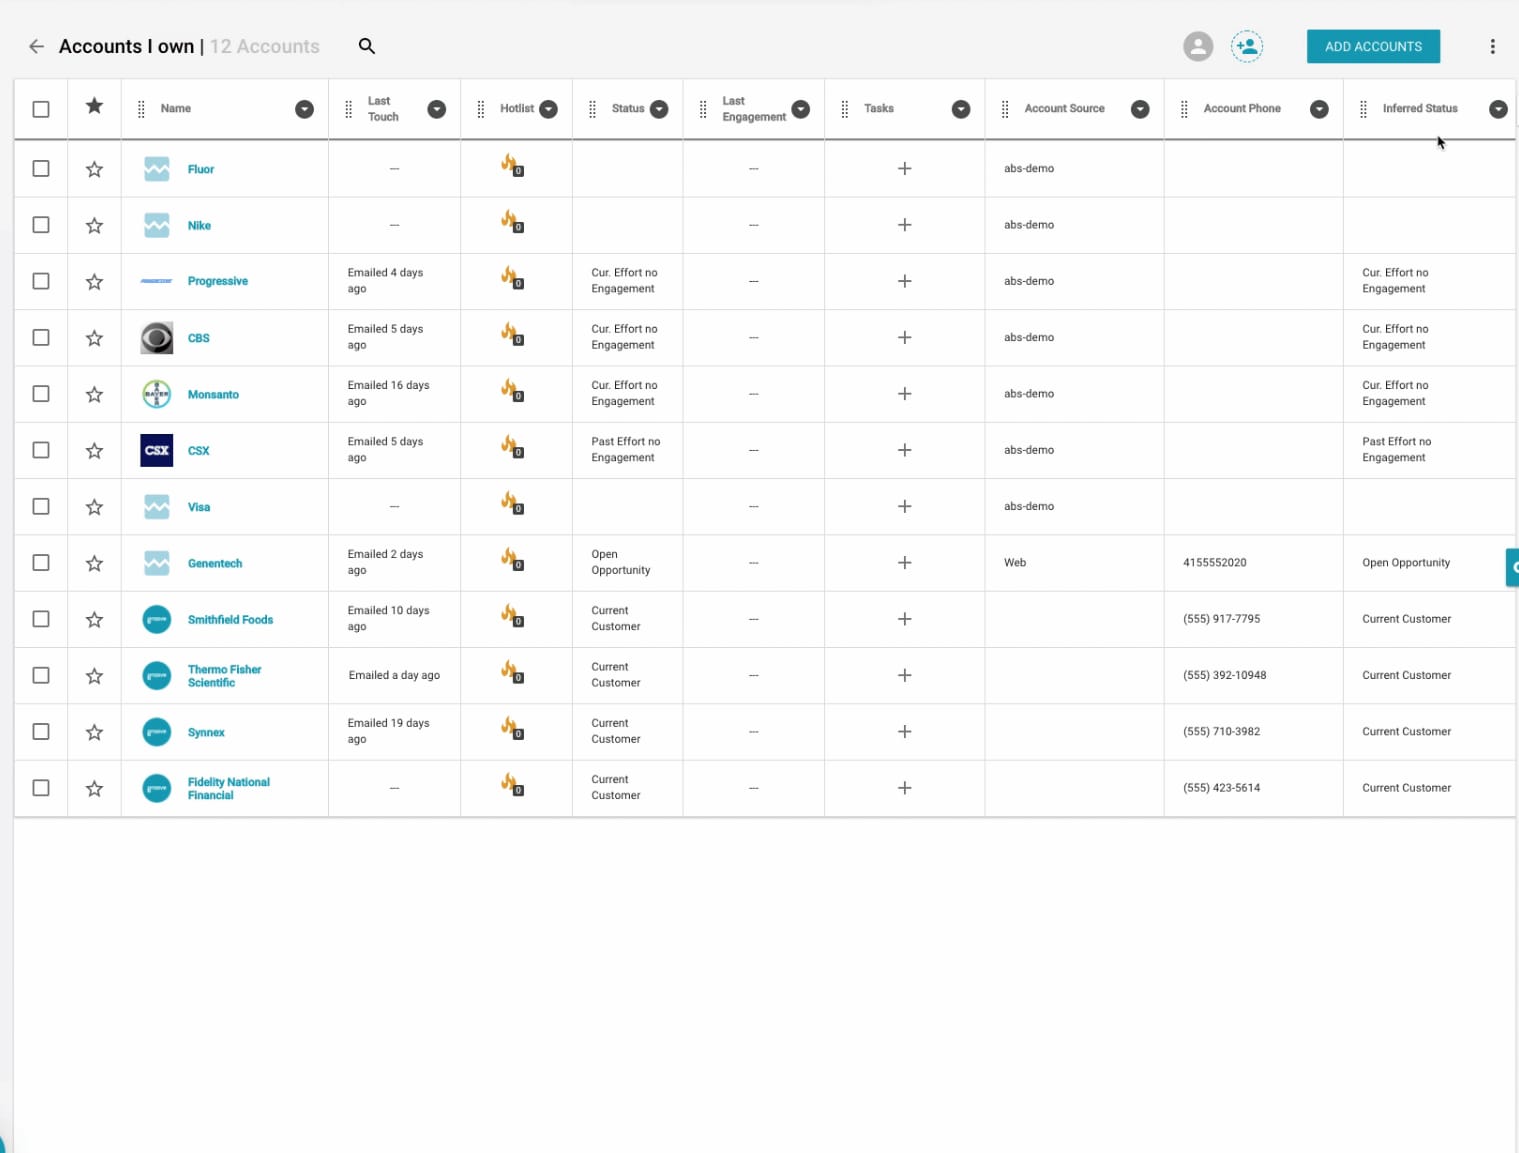Check the Thermo Fisher Scientific row checkbox
This screenshot has width=1519, height=1153.
point(41,675)
